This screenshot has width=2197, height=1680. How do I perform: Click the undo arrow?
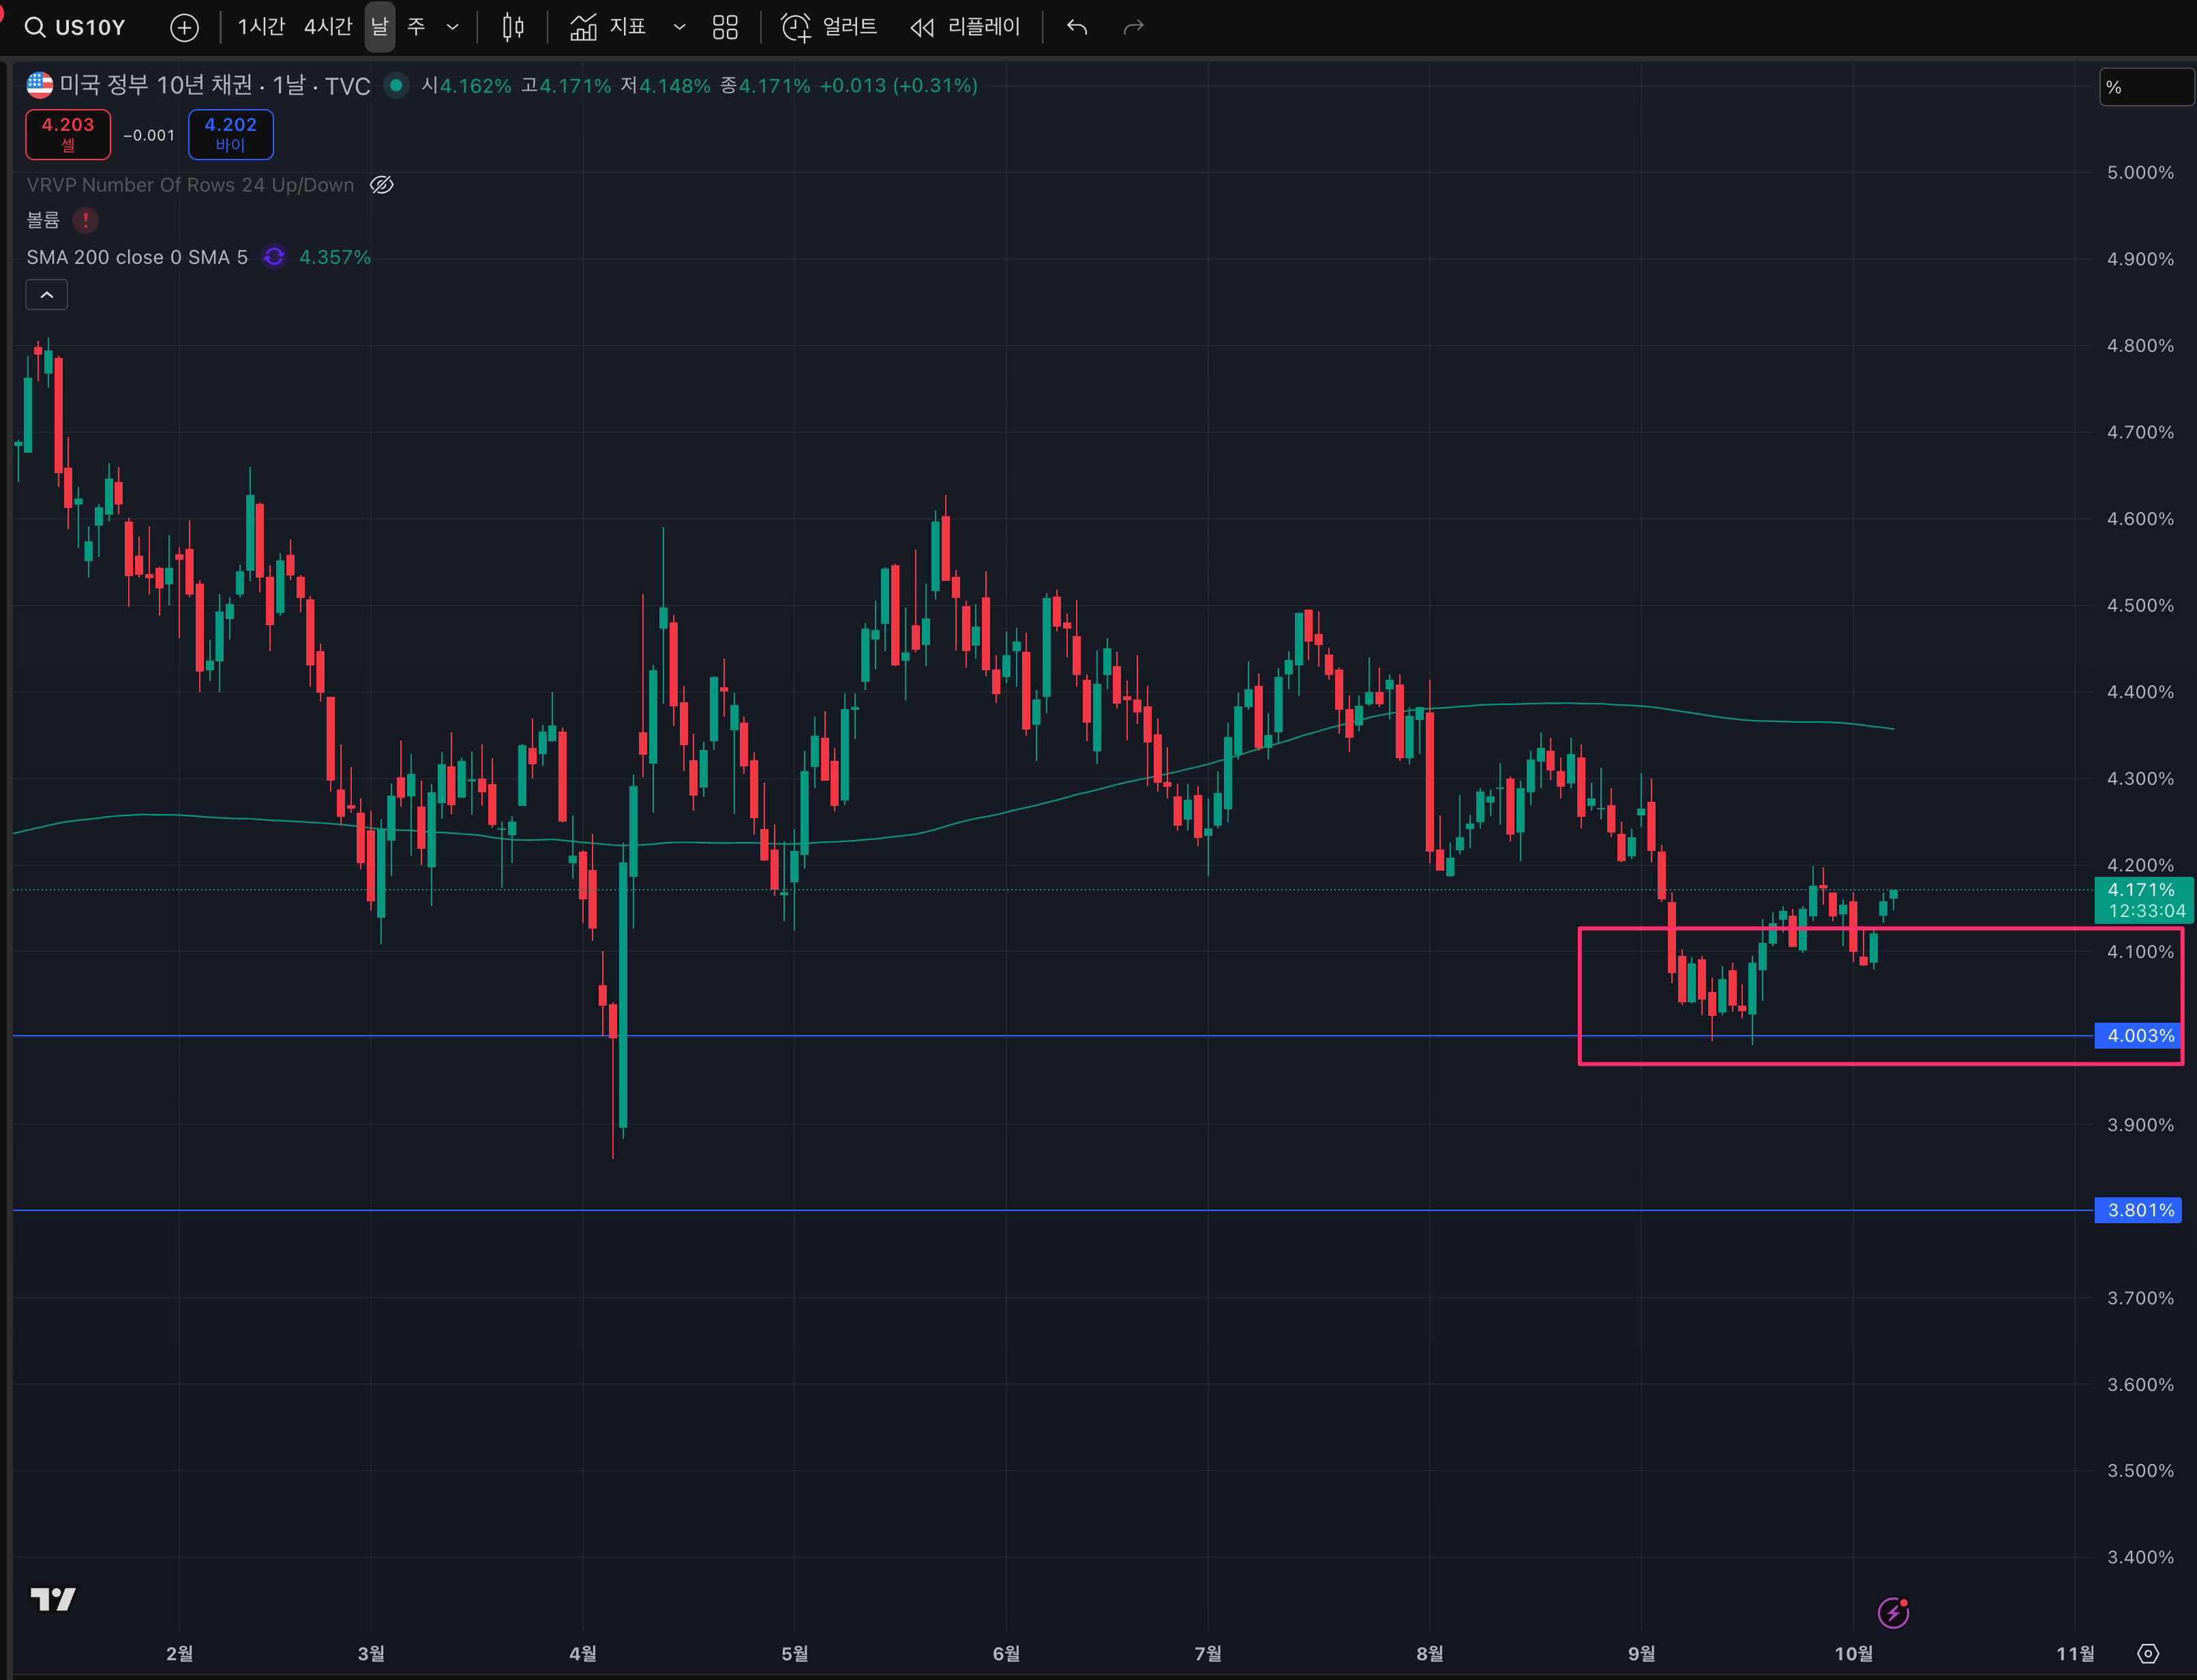point(1077,27)
